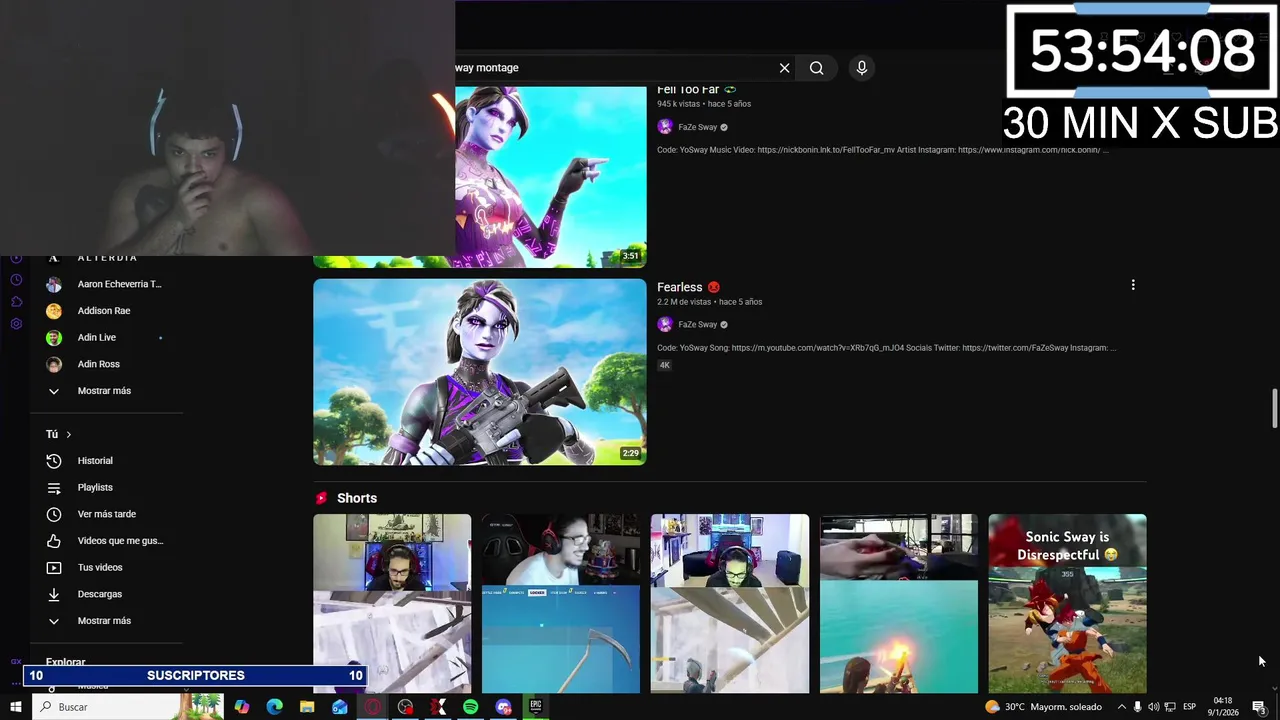Open Discord from the taskbar

coord(503,707)
